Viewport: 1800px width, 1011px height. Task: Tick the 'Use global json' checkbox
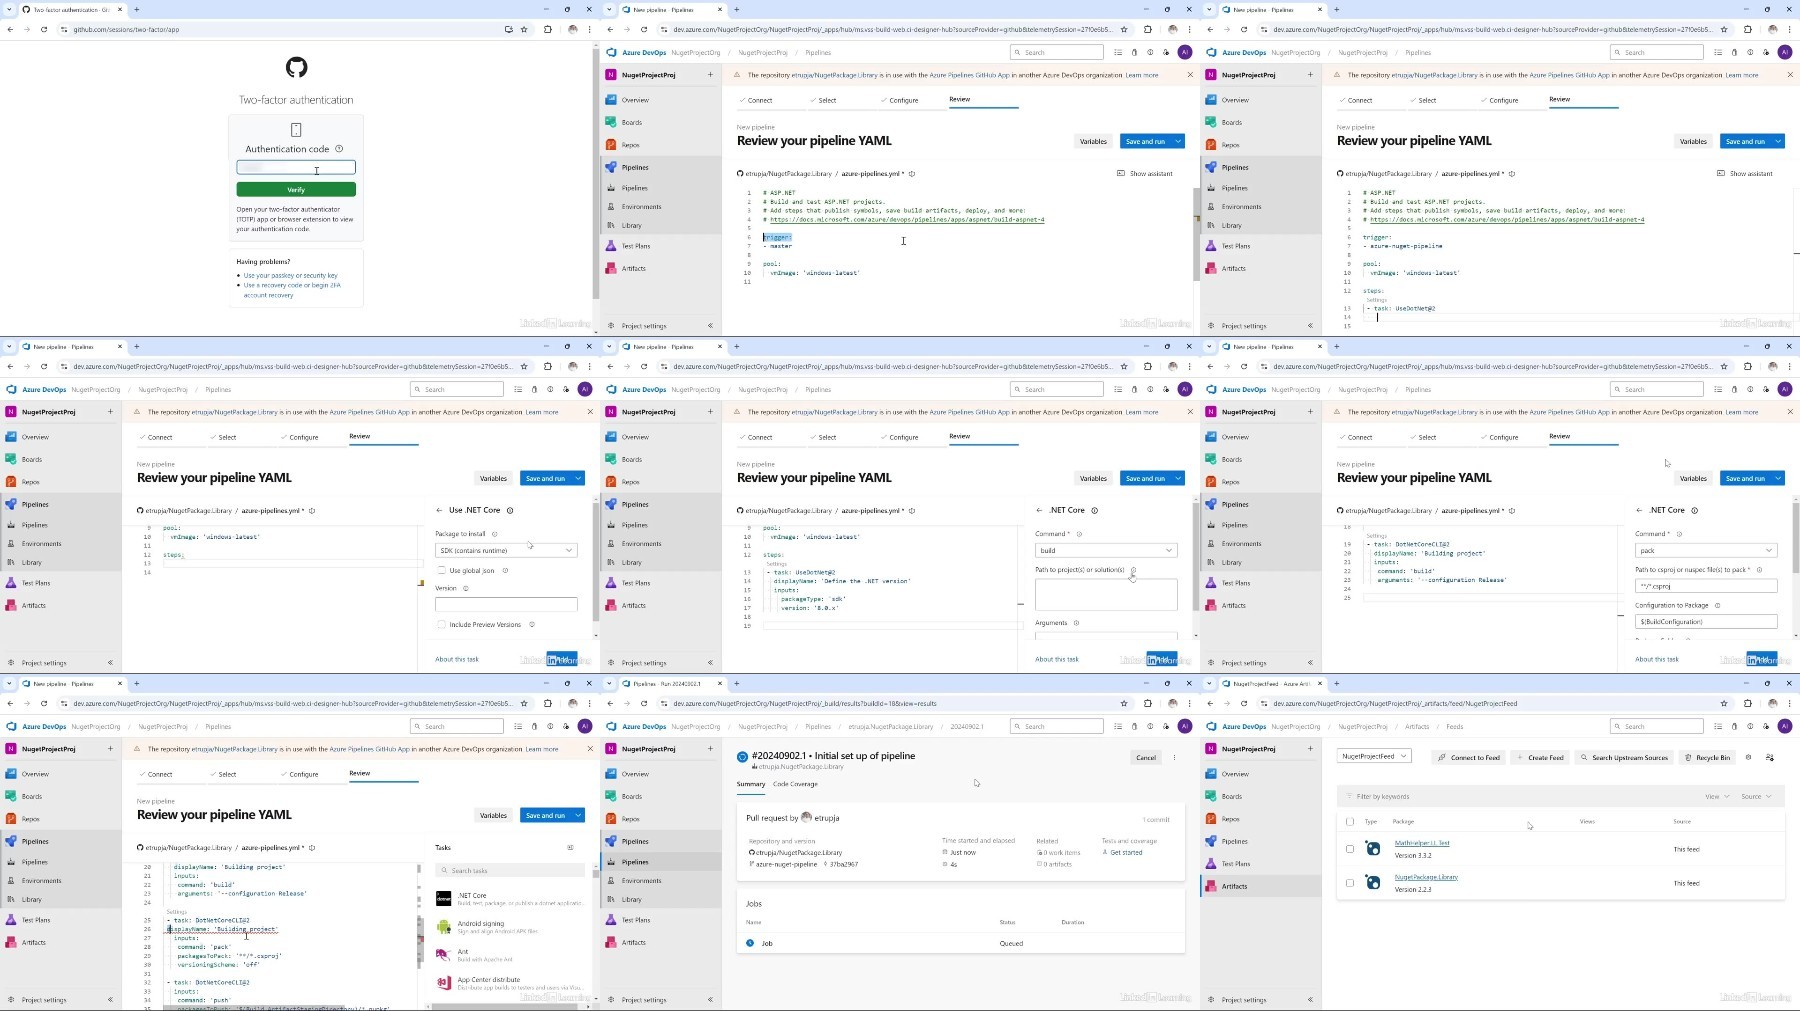(x=441, y=570)
